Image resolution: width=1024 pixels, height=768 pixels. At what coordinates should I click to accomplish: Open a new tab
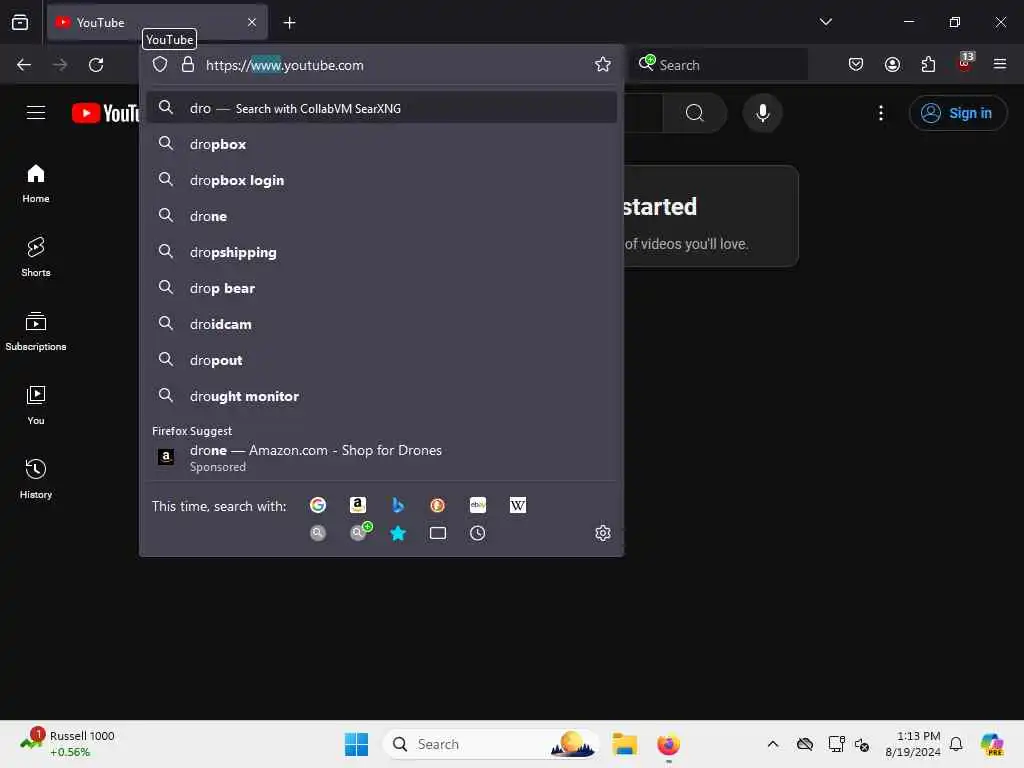(x=289, y=23)
